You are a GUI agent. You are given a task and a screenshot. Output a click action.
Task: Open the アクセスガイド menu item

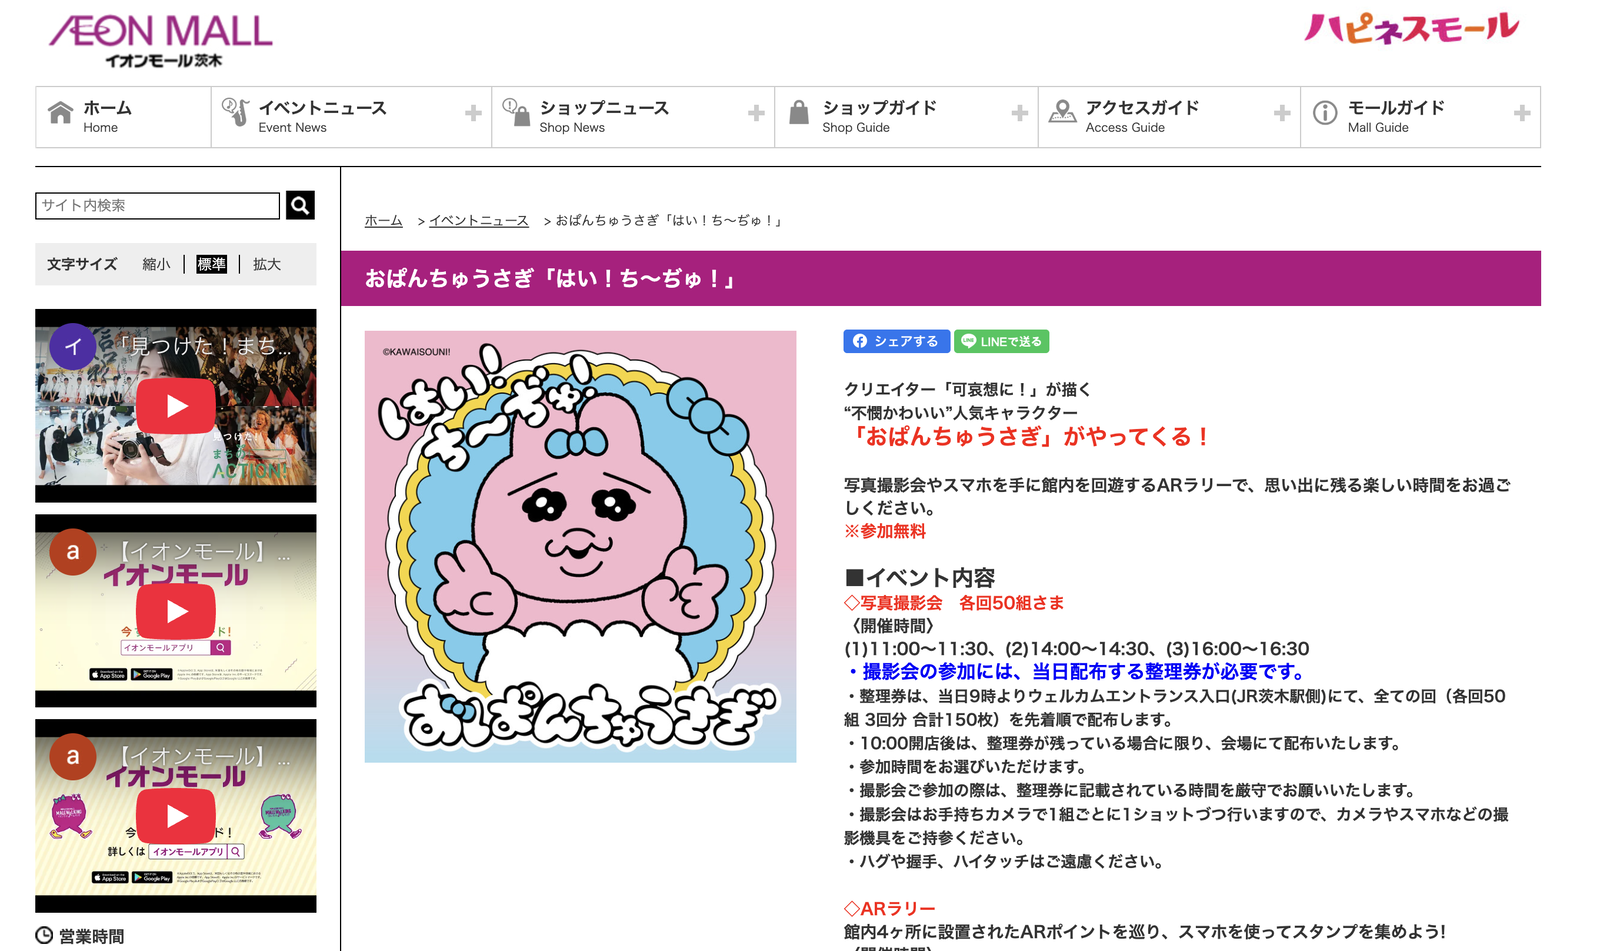(1170, 117)
